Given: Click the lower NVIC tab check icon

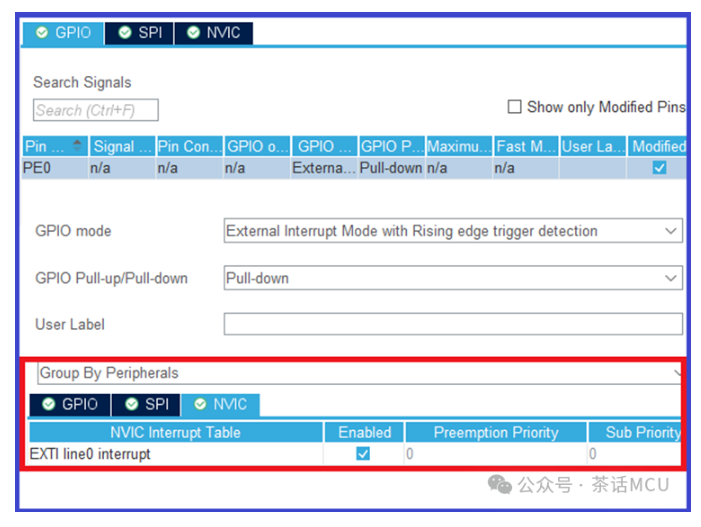Looking at the screenshot, I should 201,404.
